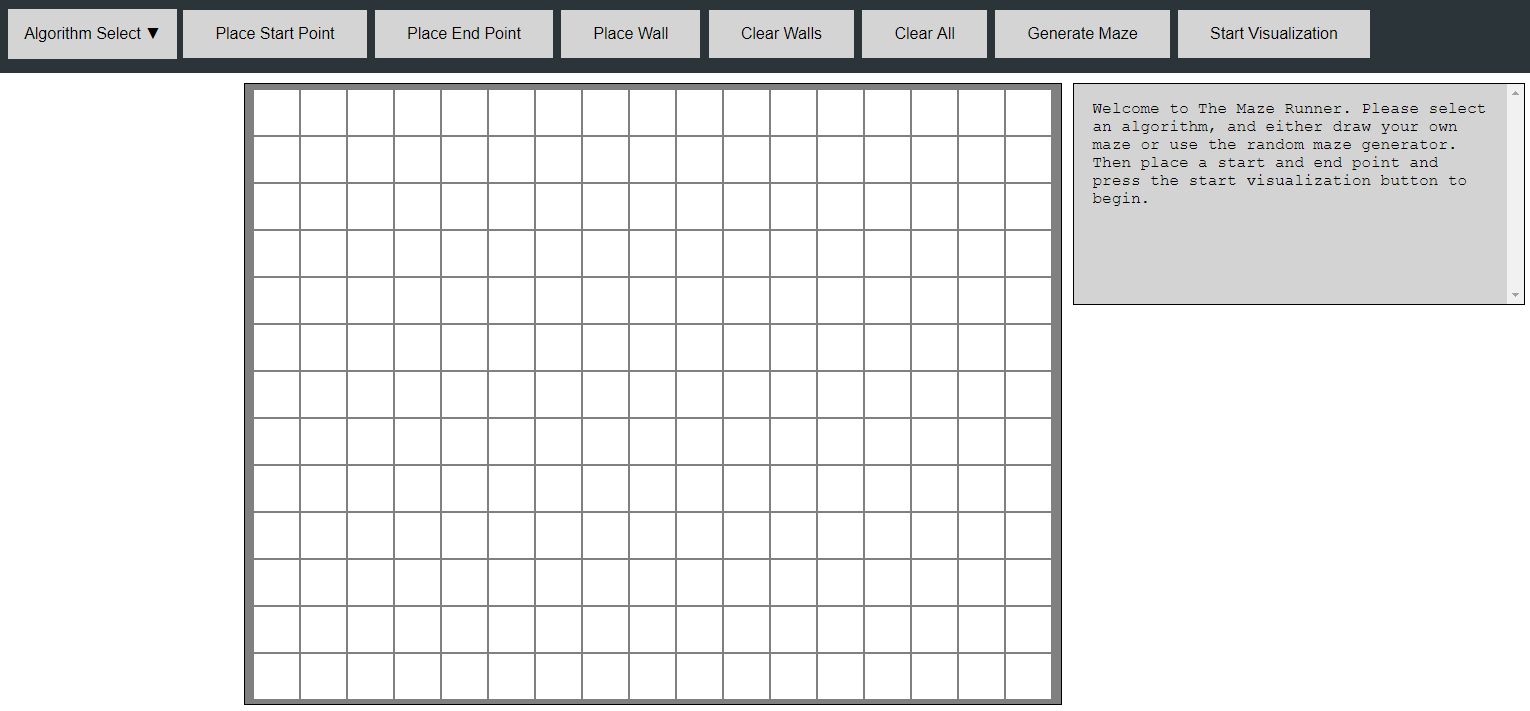This screenshot has height=711, width=1530.
Task: Click the welcome message text area
Action: 1298,194
